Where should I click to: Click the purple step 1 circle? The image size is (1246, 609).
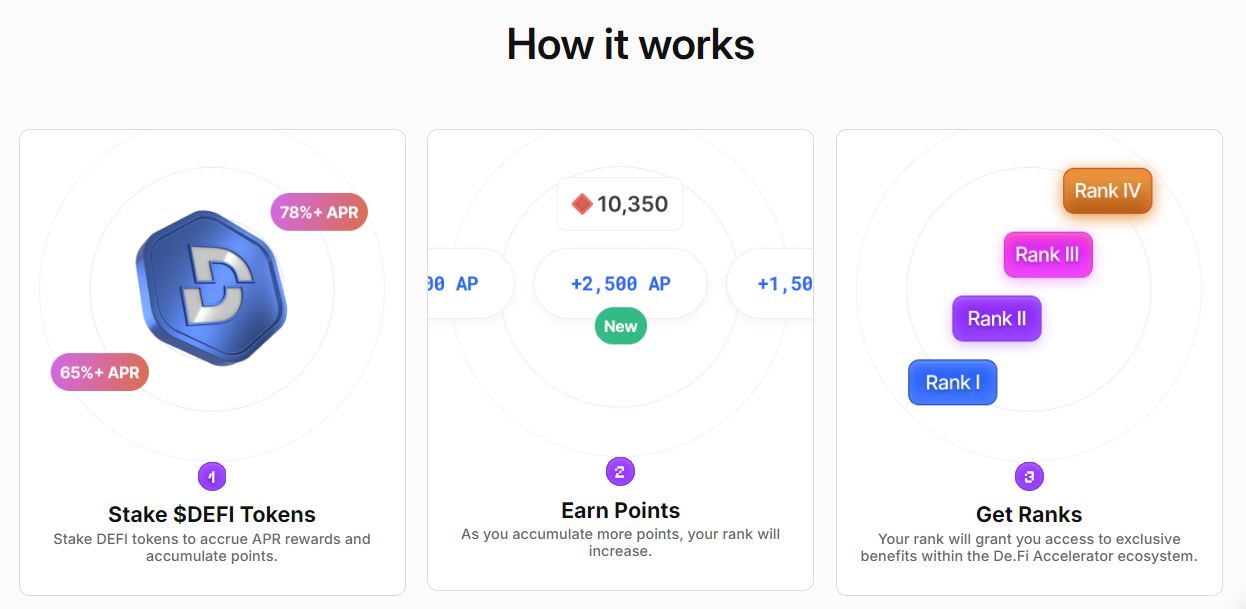click(212, 477)
